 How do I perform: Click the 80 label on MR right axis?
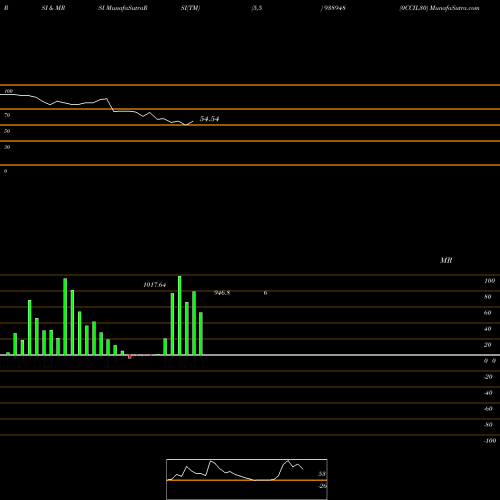[x=488, y=297]
